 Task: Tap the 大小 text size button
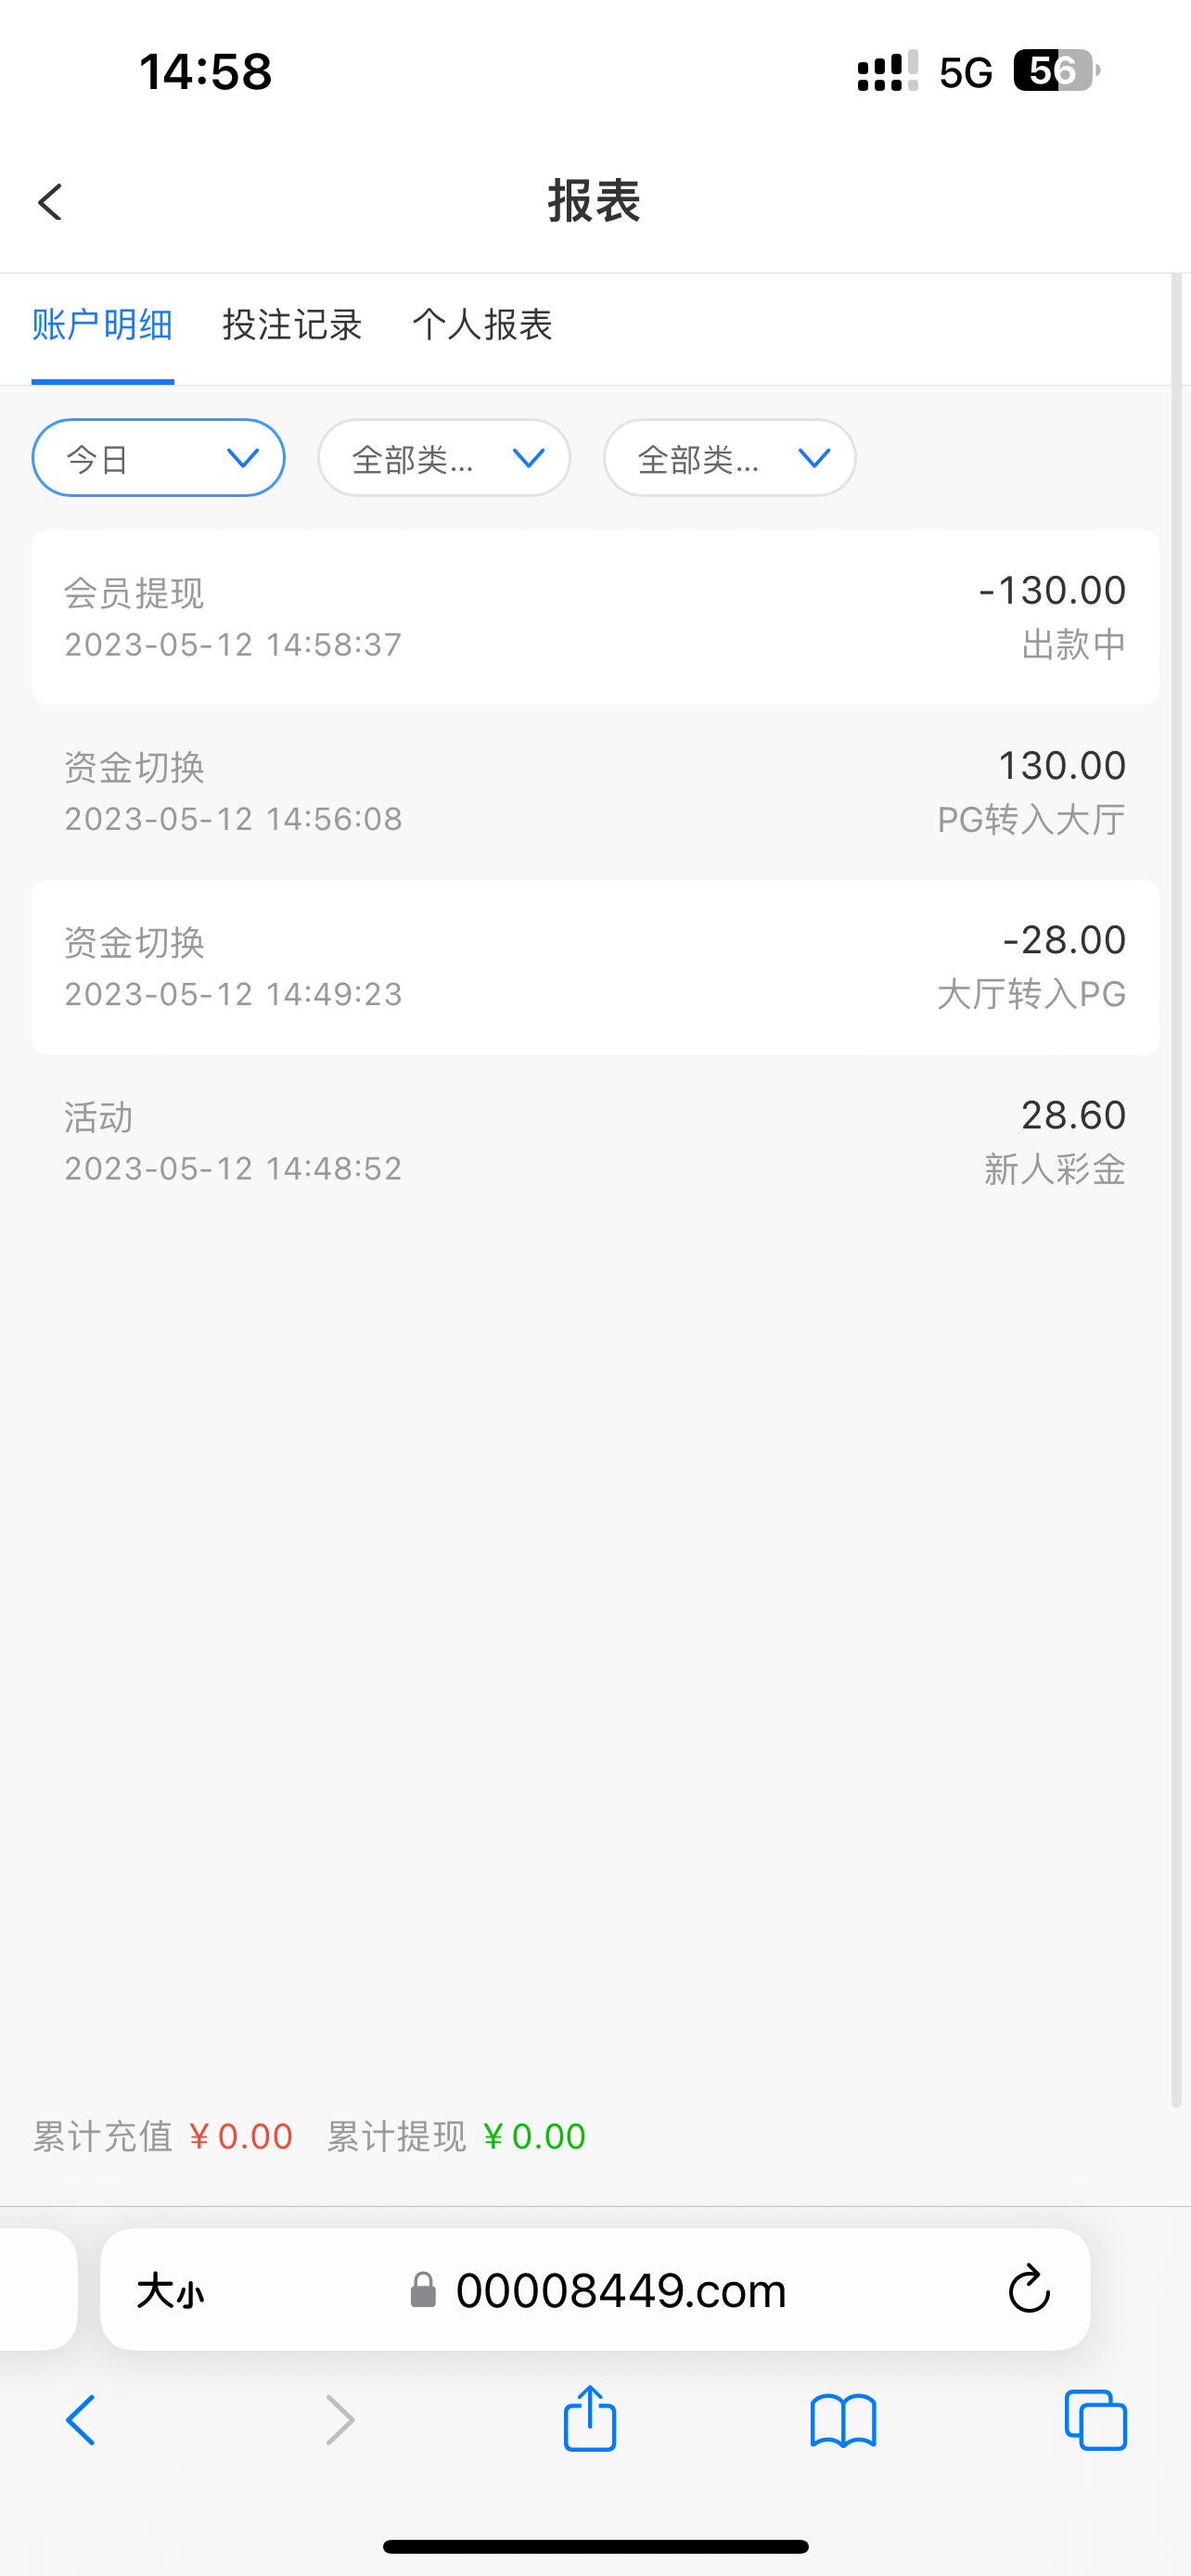170,2290
